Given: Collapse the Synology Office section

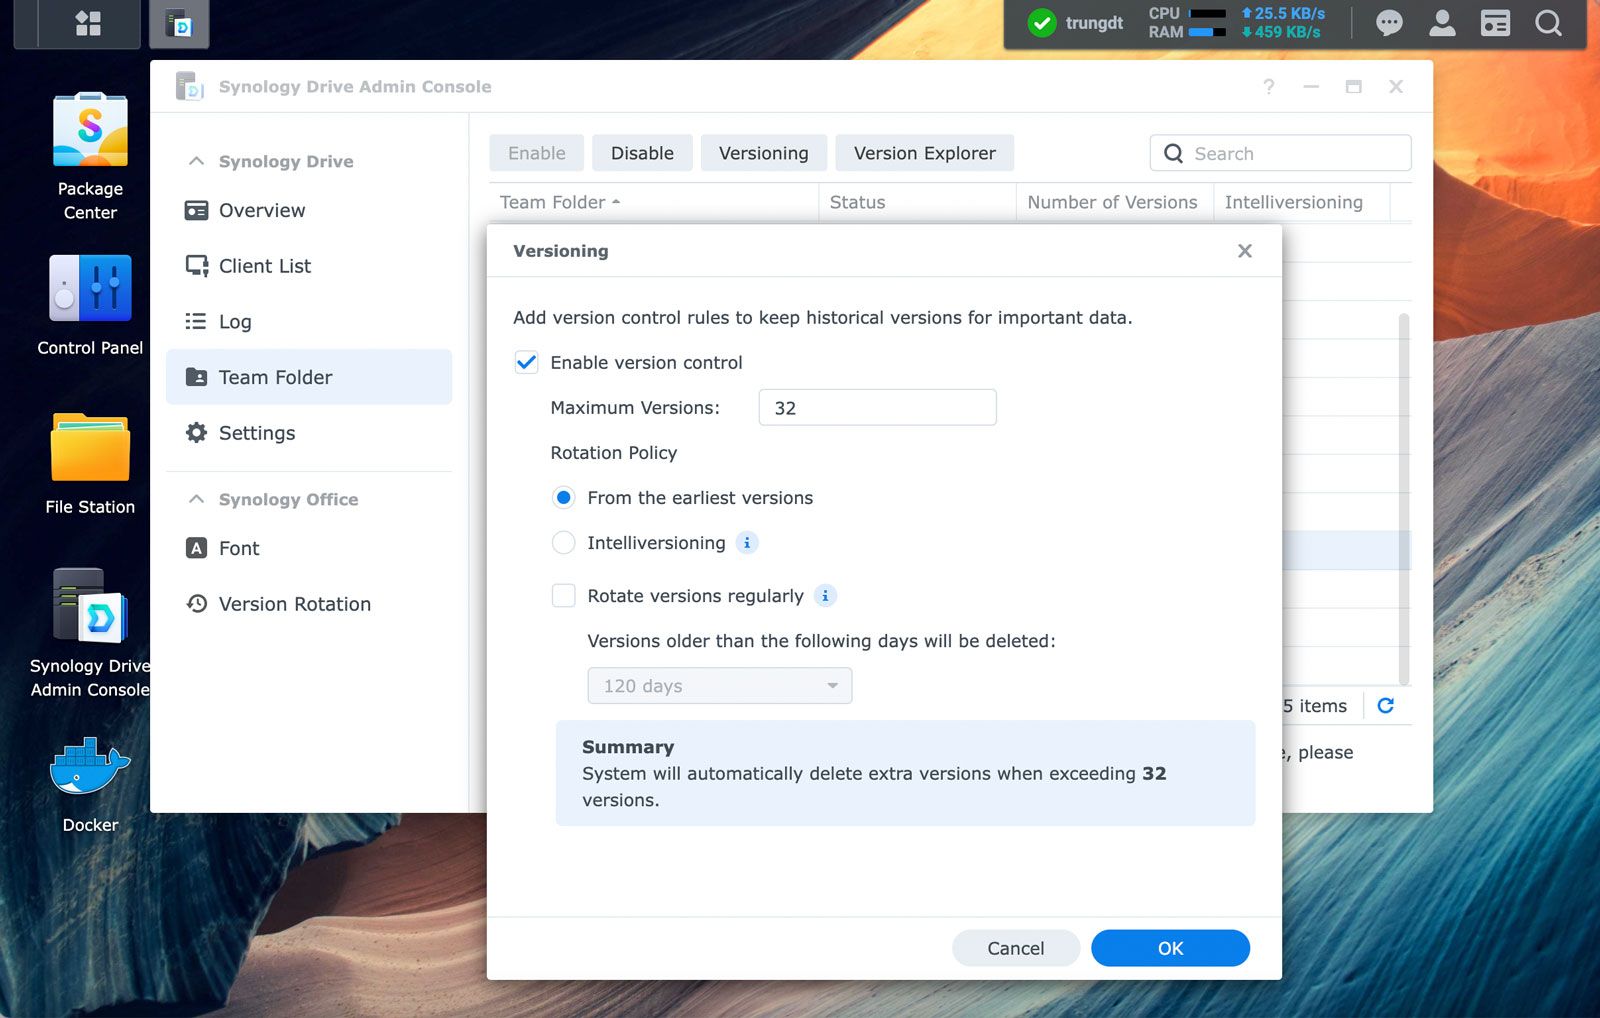Looking at the screenshot, I should coord(197,499).
